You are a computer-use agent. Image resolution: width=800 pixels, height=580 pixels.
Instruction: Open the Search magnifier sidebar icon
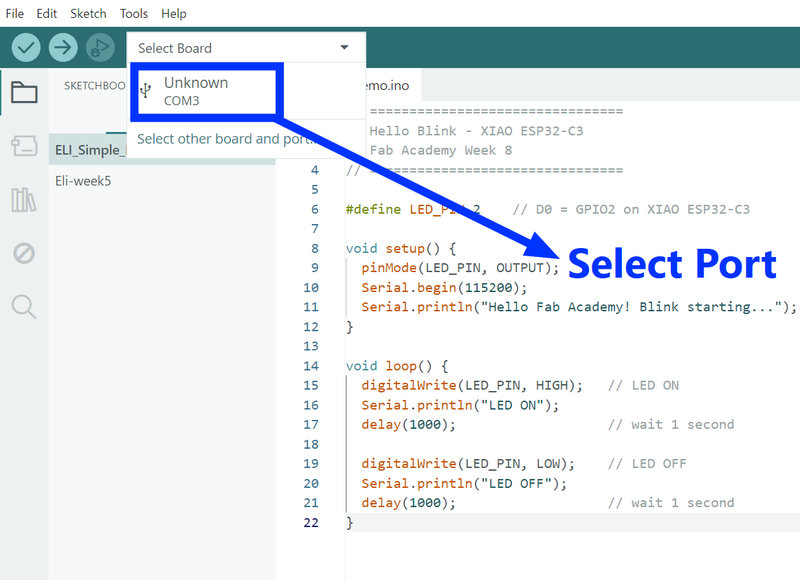coord(24,307)
